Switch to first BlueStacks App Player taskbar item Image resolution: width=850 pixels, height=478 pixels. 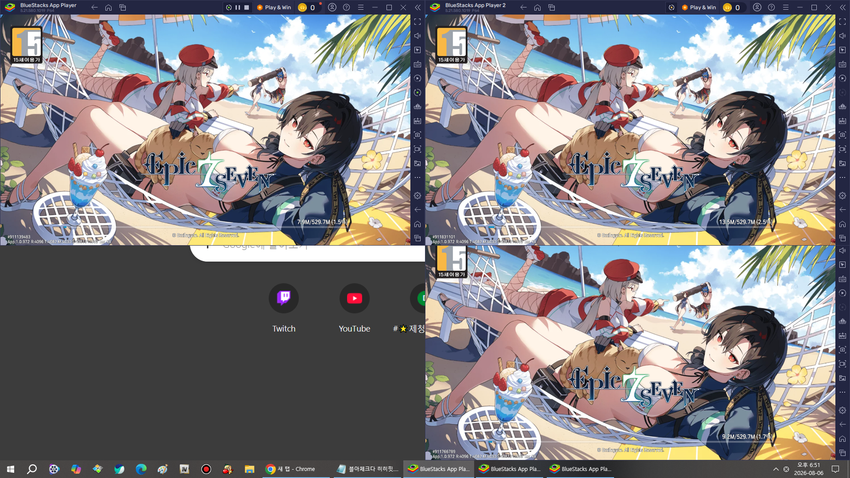coord(439,469)
